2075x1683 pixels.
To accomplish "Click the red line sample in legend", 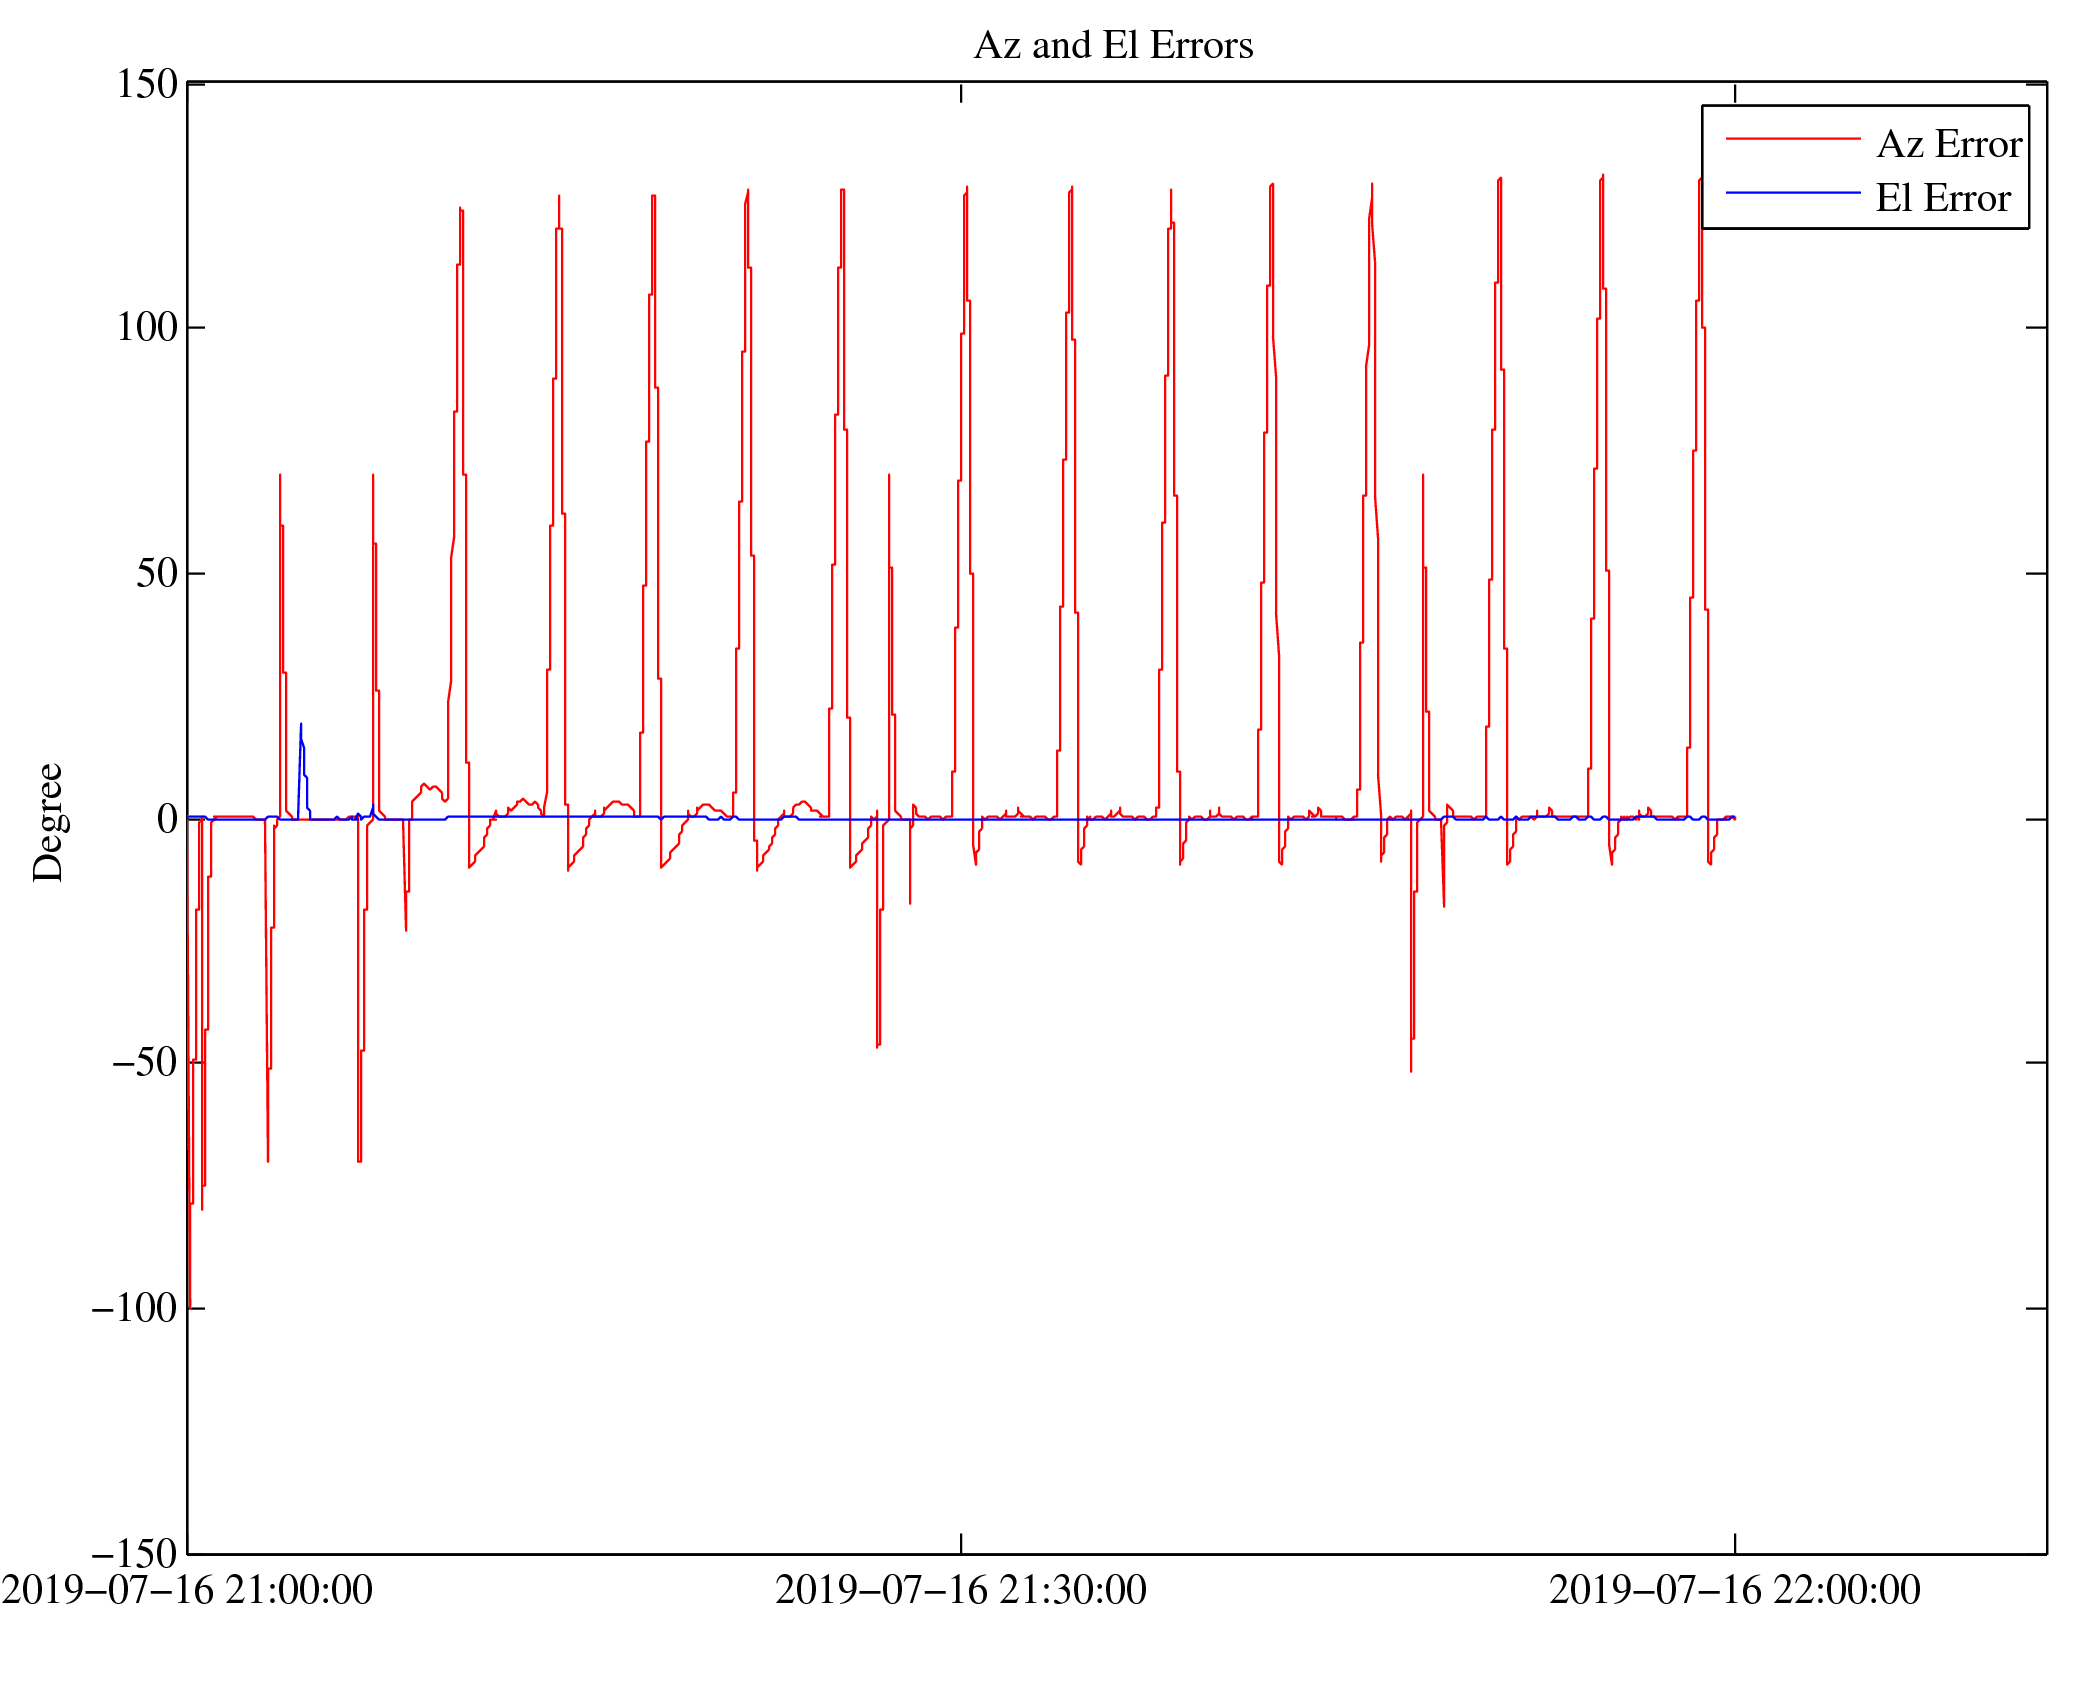I will pos(1792,139).
